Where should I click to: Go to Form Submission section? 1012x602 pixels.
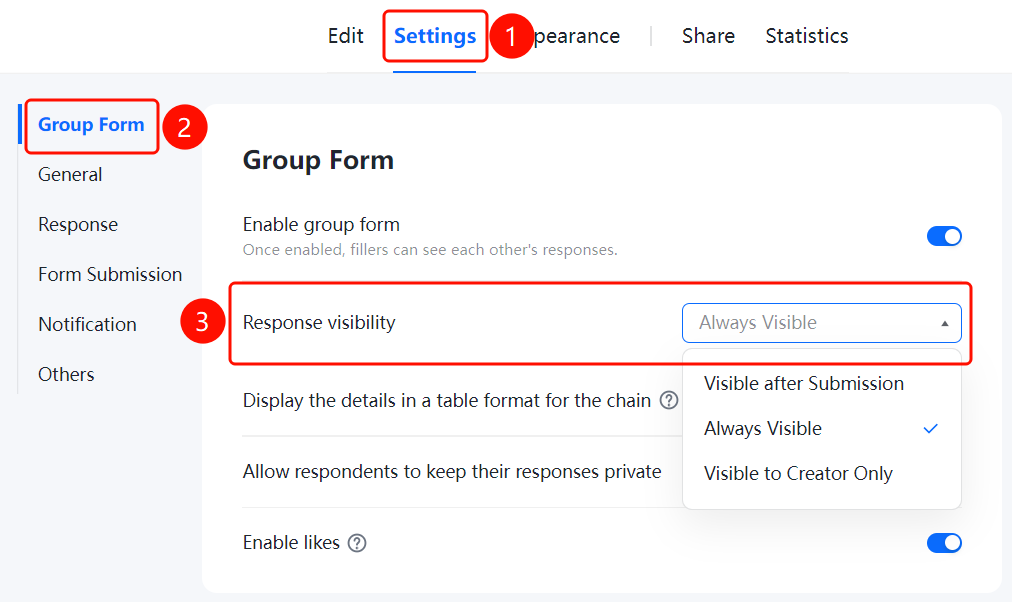click(x=110, y=275)
